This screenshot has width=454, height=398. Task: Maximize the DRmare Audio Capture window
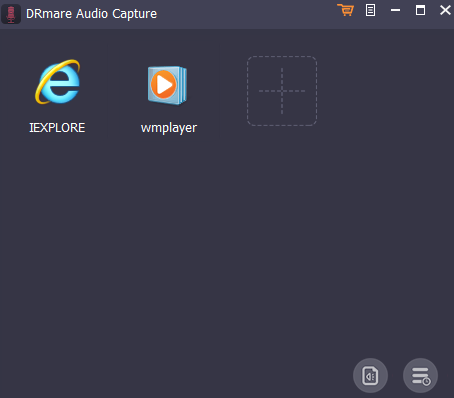tap(420, 10)
